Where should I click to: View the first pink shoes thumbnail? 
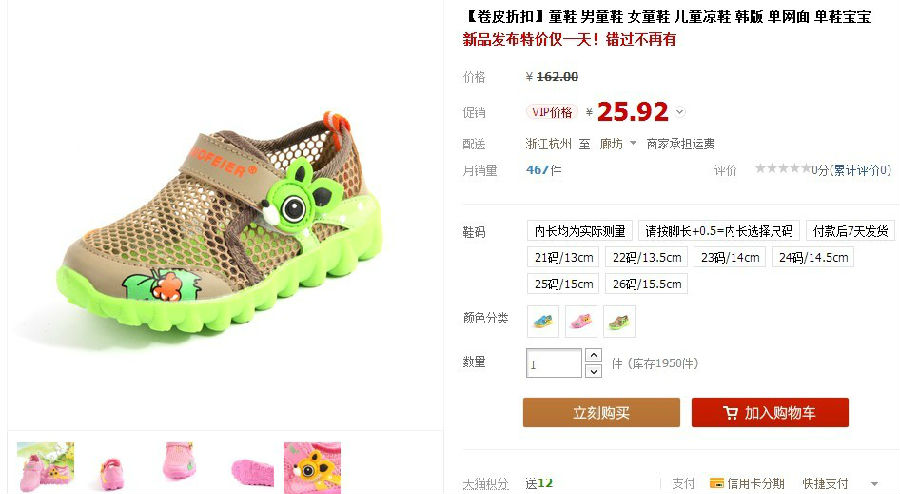[45, 467]
